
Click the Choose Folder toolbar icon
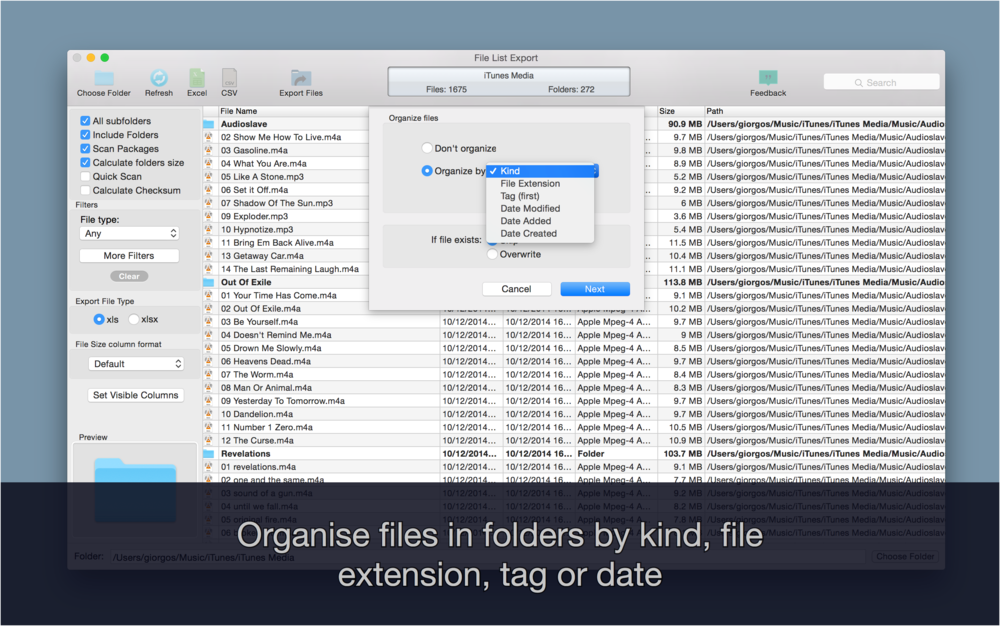click(103, 78)
